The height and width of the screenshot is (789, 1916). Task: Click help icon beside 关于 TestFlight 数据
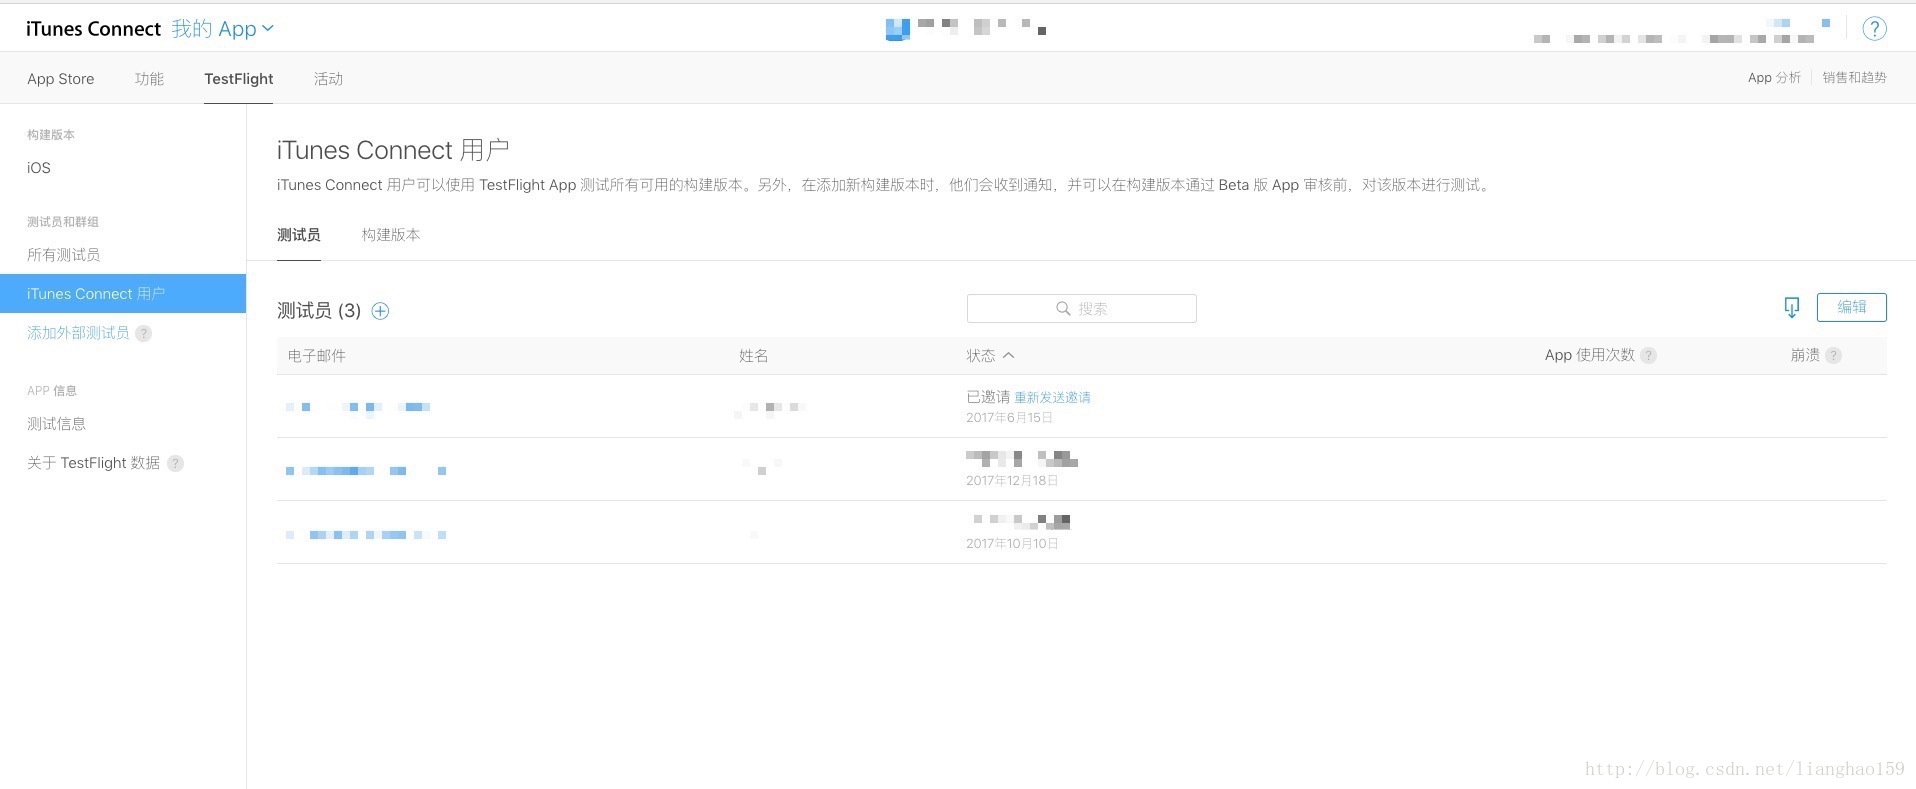point(175,463)
